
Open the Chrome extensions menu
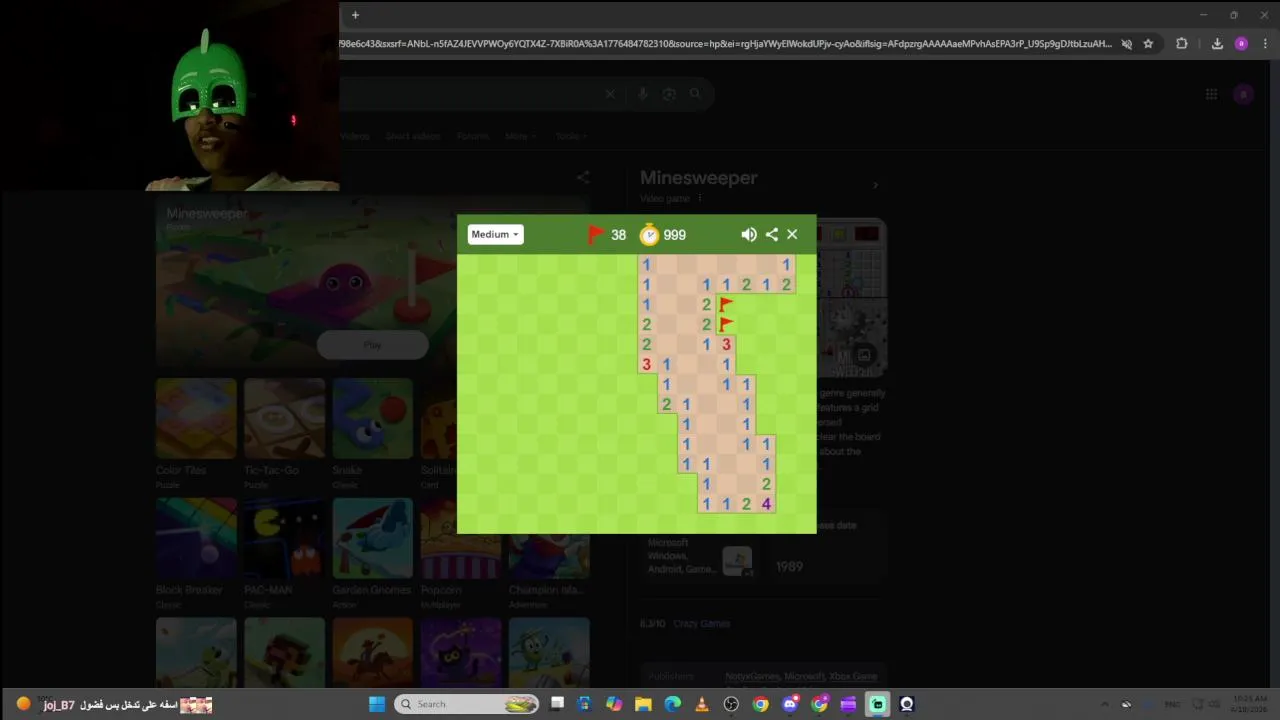click(1181, 44)
